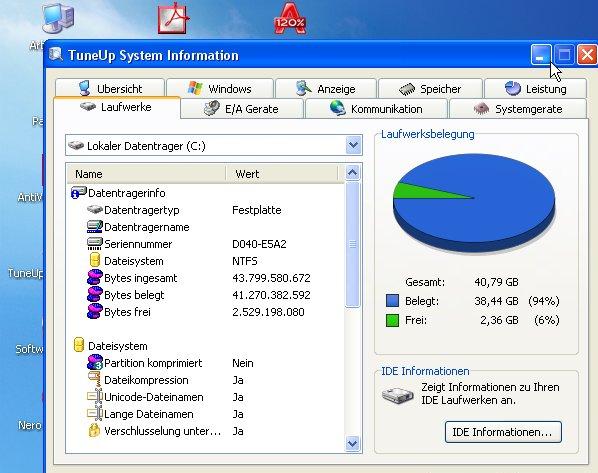
Task: Click the memory chip icon on Speicher tab
Action: 407,89
